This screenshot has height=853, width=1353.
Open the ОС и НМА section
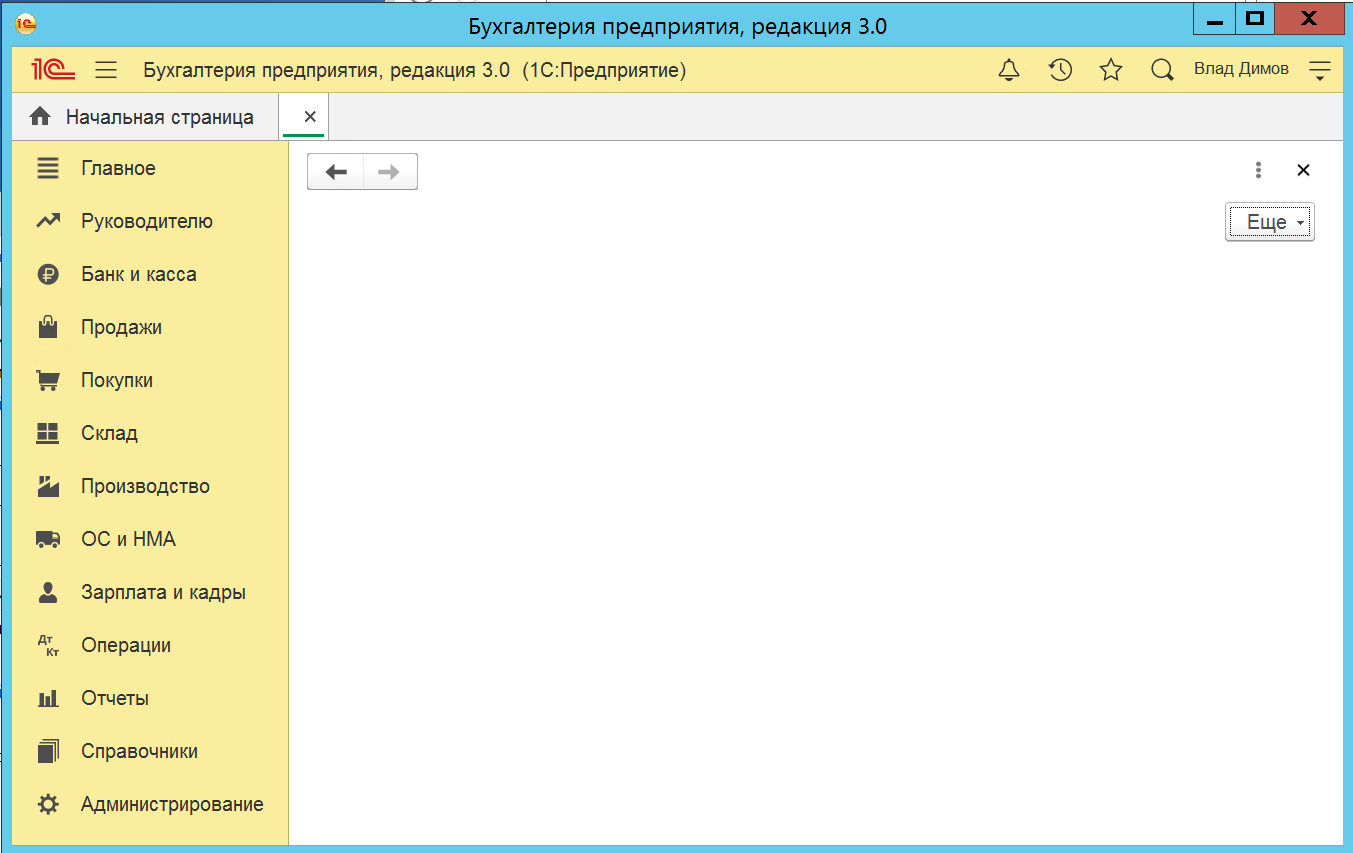[x=150, y=539]
